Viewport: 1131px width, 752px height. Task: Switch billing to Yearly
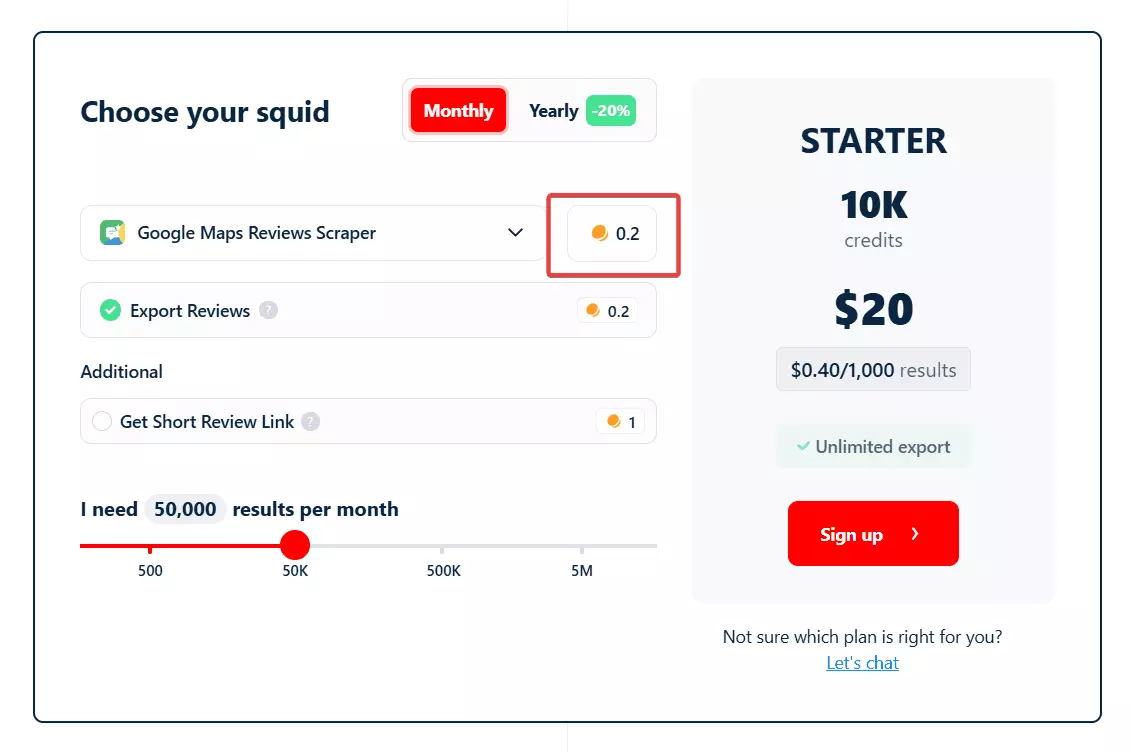(x=553, y=111)
